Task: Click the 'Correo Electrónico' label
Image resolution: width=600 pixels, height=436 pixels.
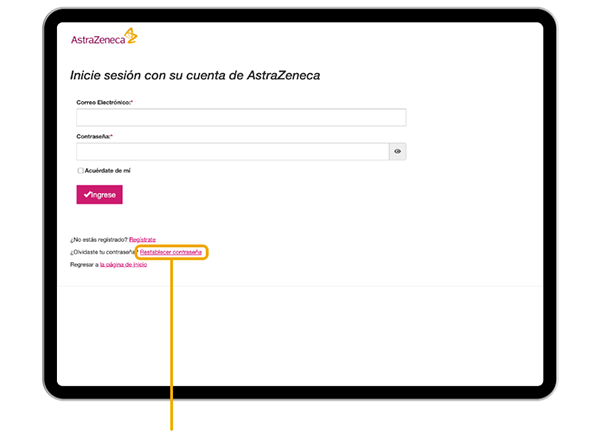Action: point(104,103)
